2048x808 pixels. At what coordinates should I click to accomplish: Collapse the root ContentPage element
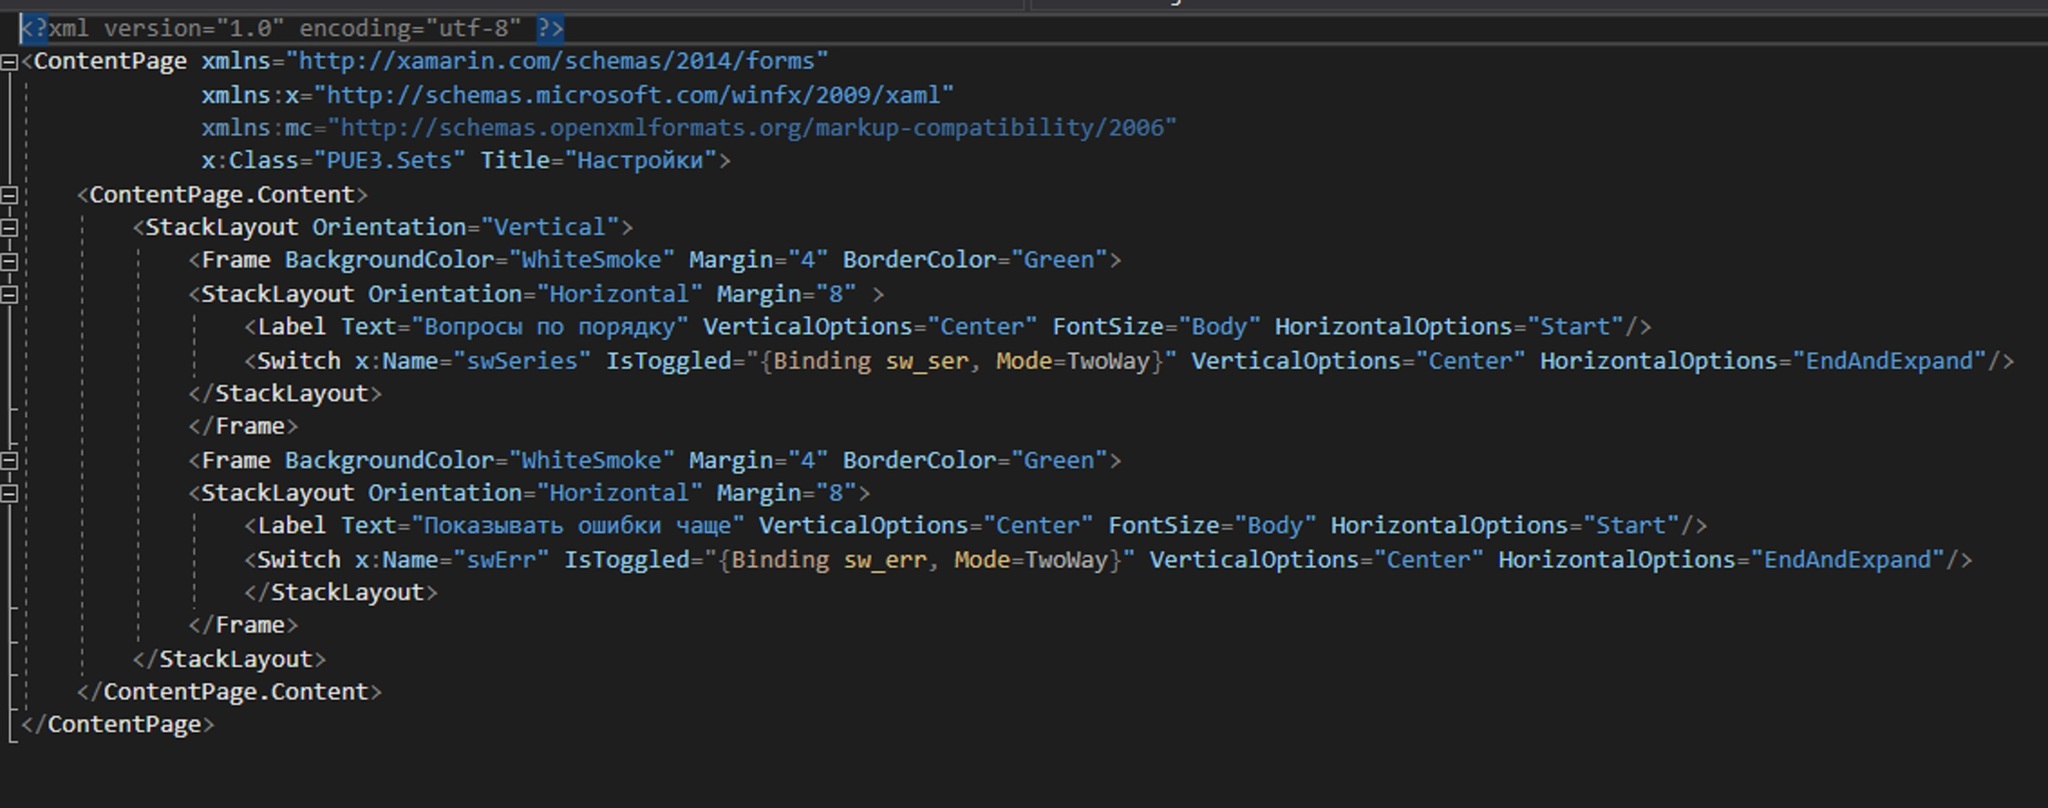coord(9,62)
